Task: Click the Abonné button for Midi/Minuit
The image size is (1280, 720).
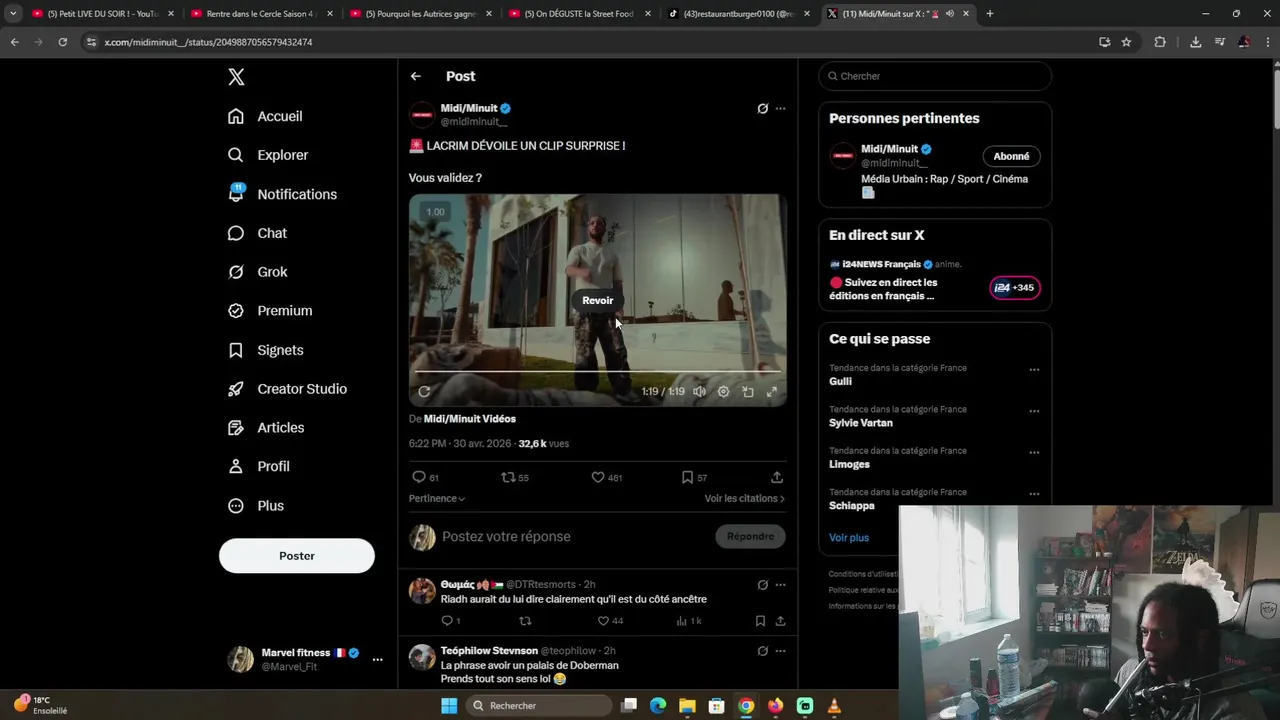Action: click(x=1012, y=156)
